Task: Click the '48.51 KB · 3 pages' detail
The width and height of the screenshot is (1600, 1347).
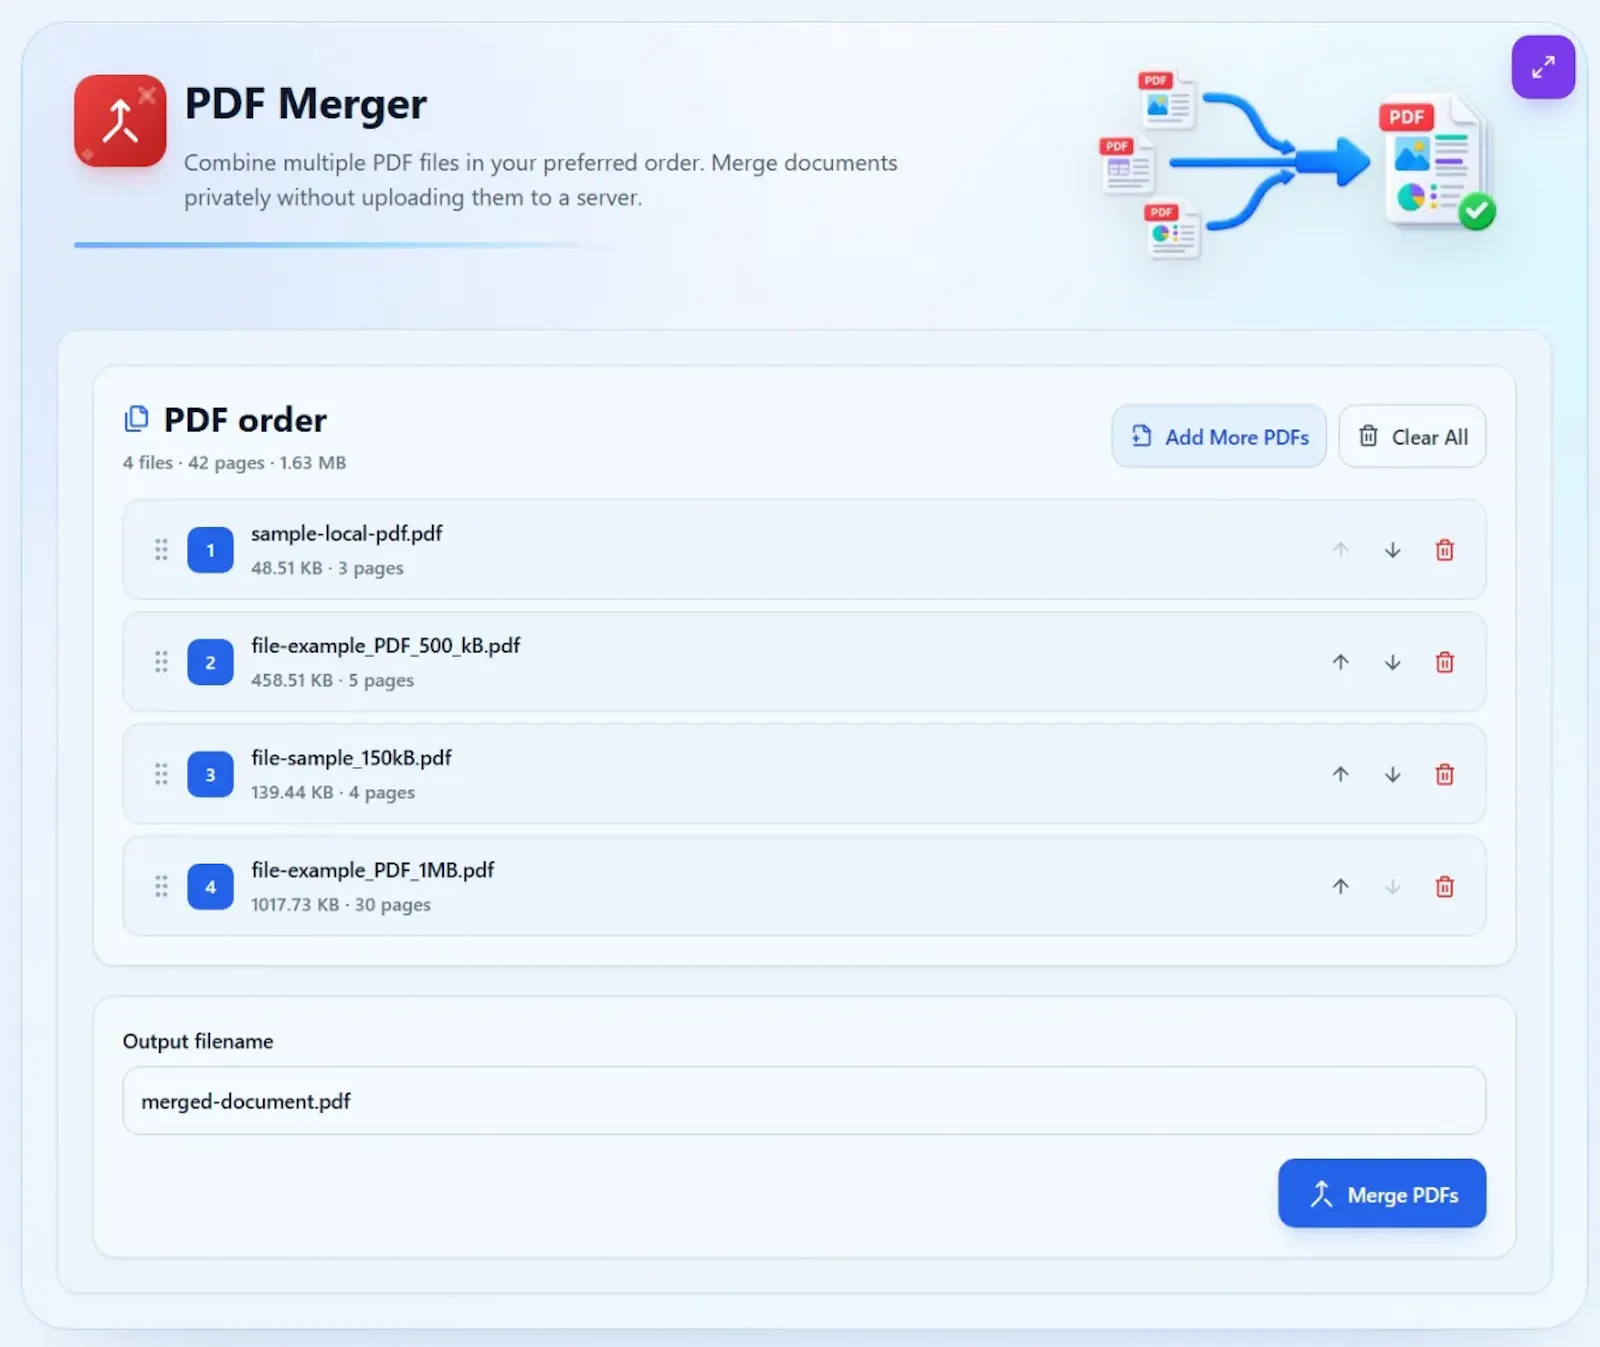Action: point(327,568)
